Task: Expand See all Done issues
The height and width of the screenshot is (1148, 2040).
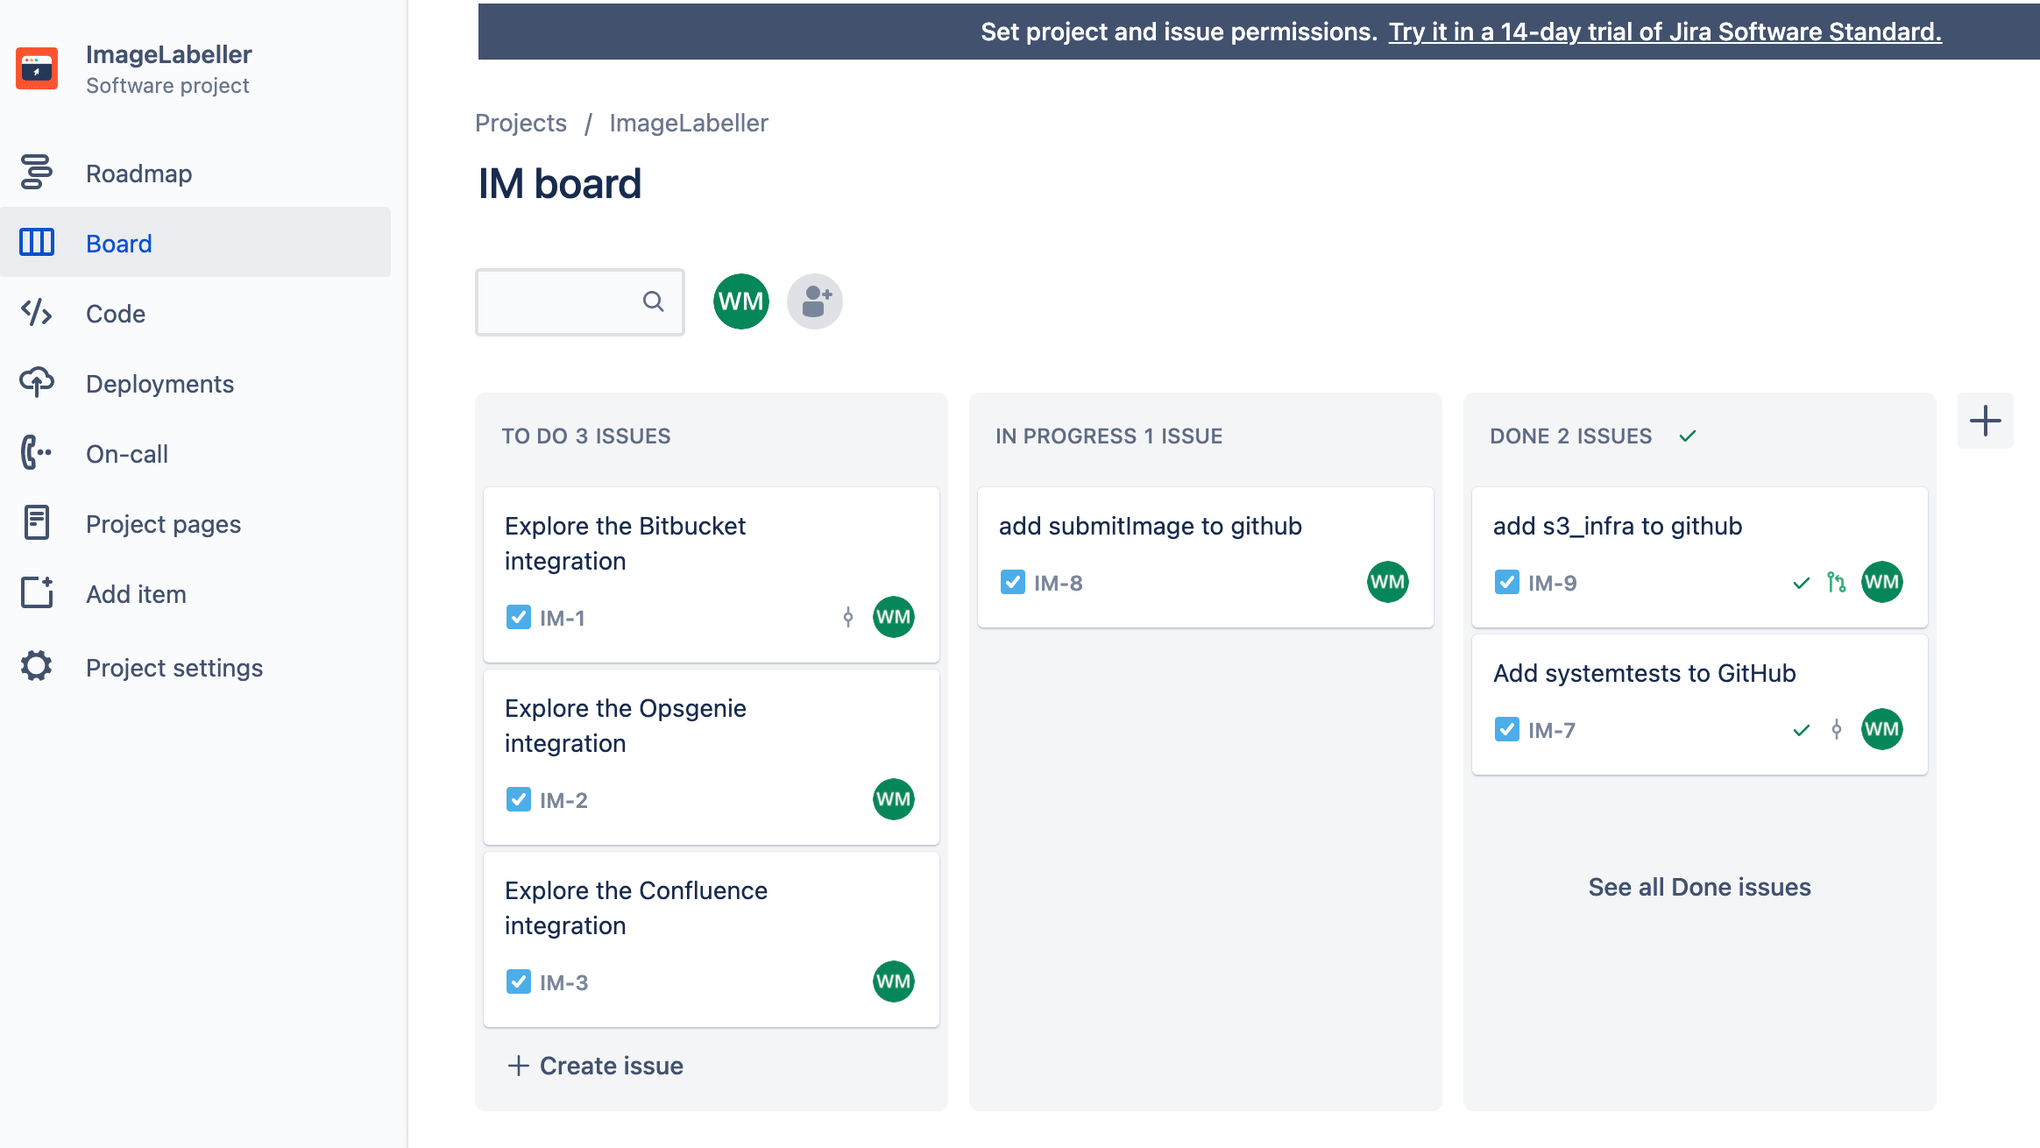Action: coord(1700,886)
